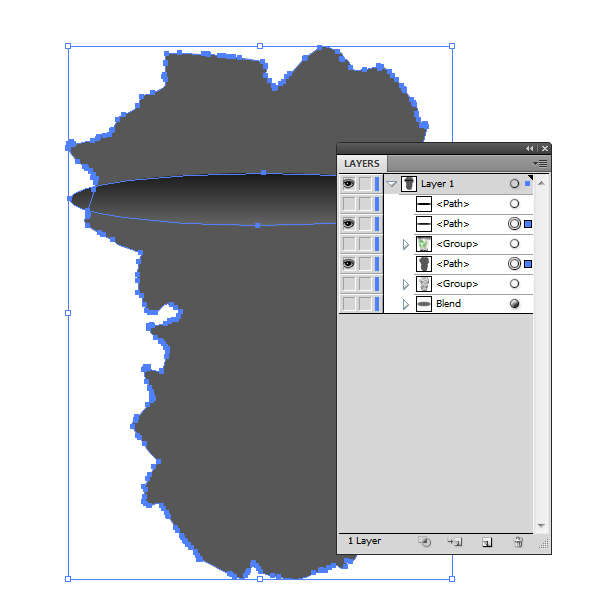Click the Delete Selection trash icon
The height and width of the screenshot is (610, 600).
point(518,542)
